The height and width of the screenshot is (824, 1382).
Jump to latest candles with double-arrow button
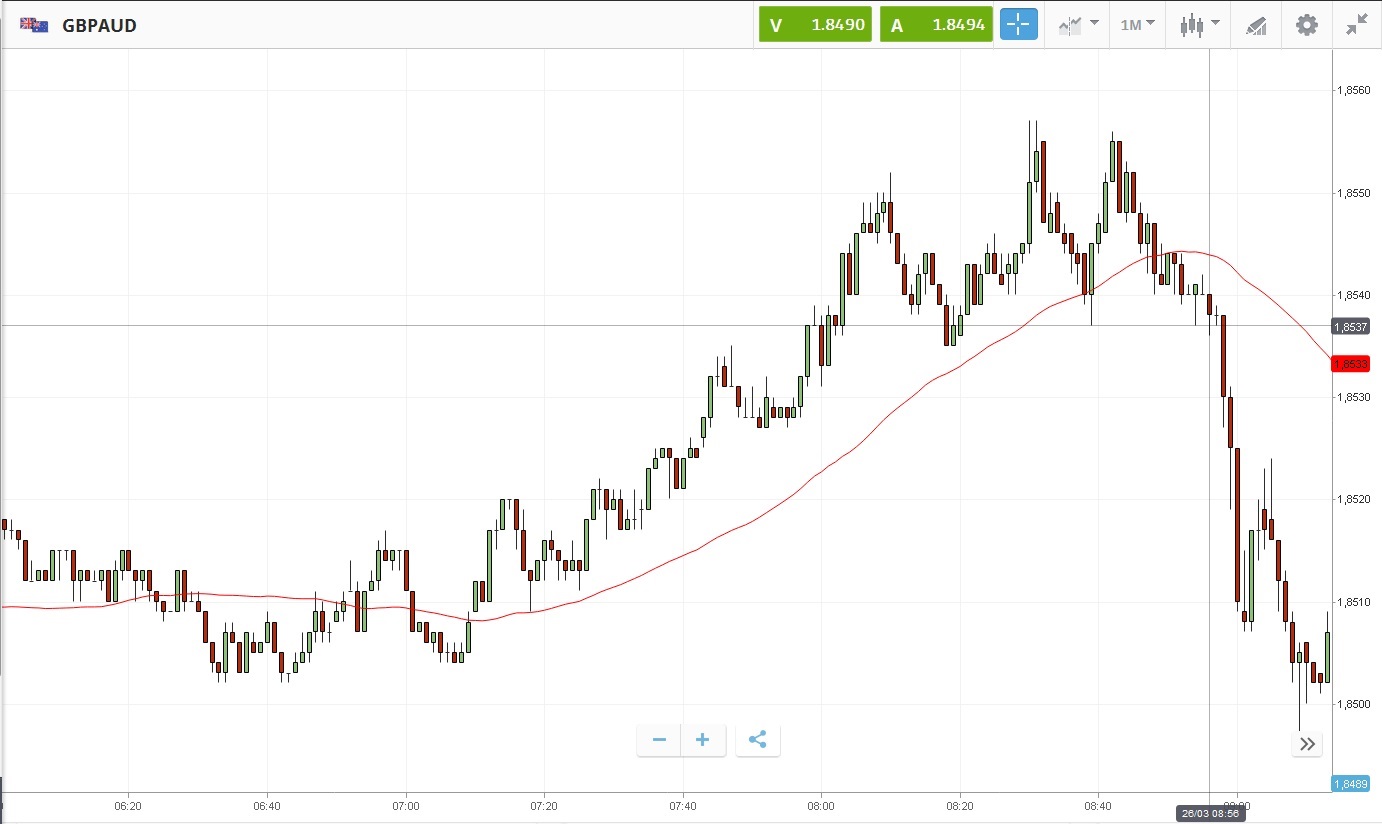click(1307, 743)
